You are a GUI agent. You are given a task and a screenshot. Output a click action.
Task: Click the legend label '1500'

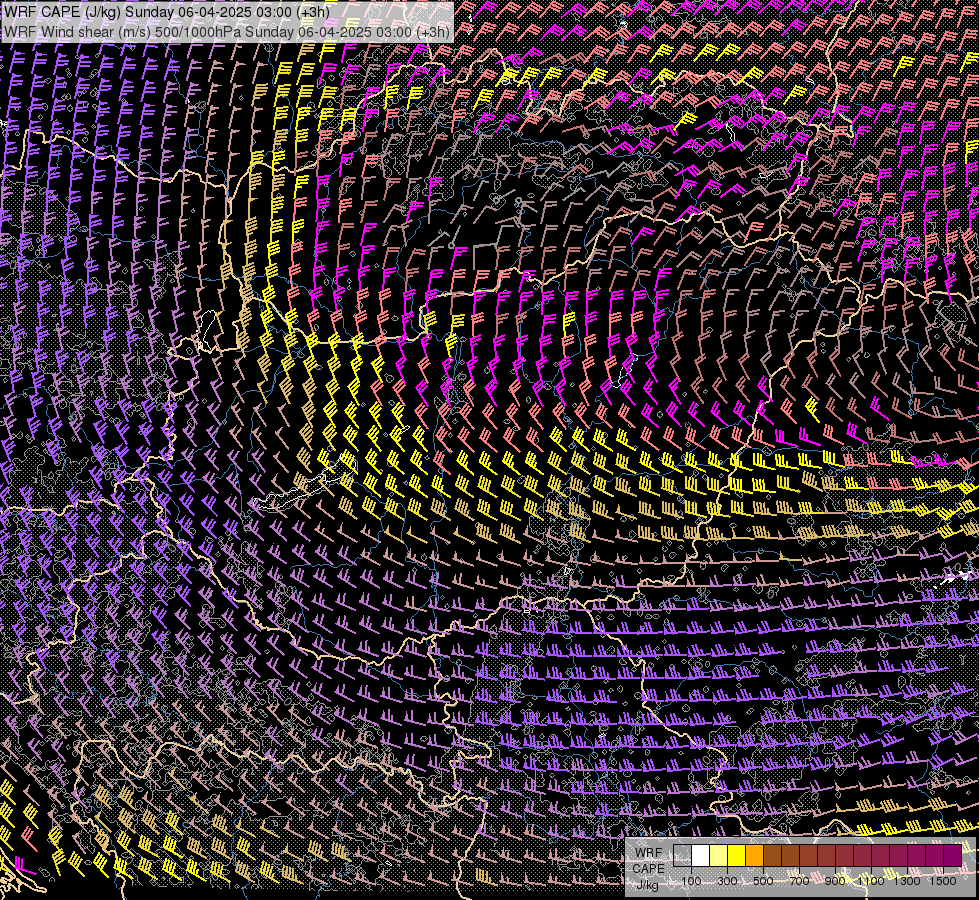pyautogui.click(x=943, y=881)
